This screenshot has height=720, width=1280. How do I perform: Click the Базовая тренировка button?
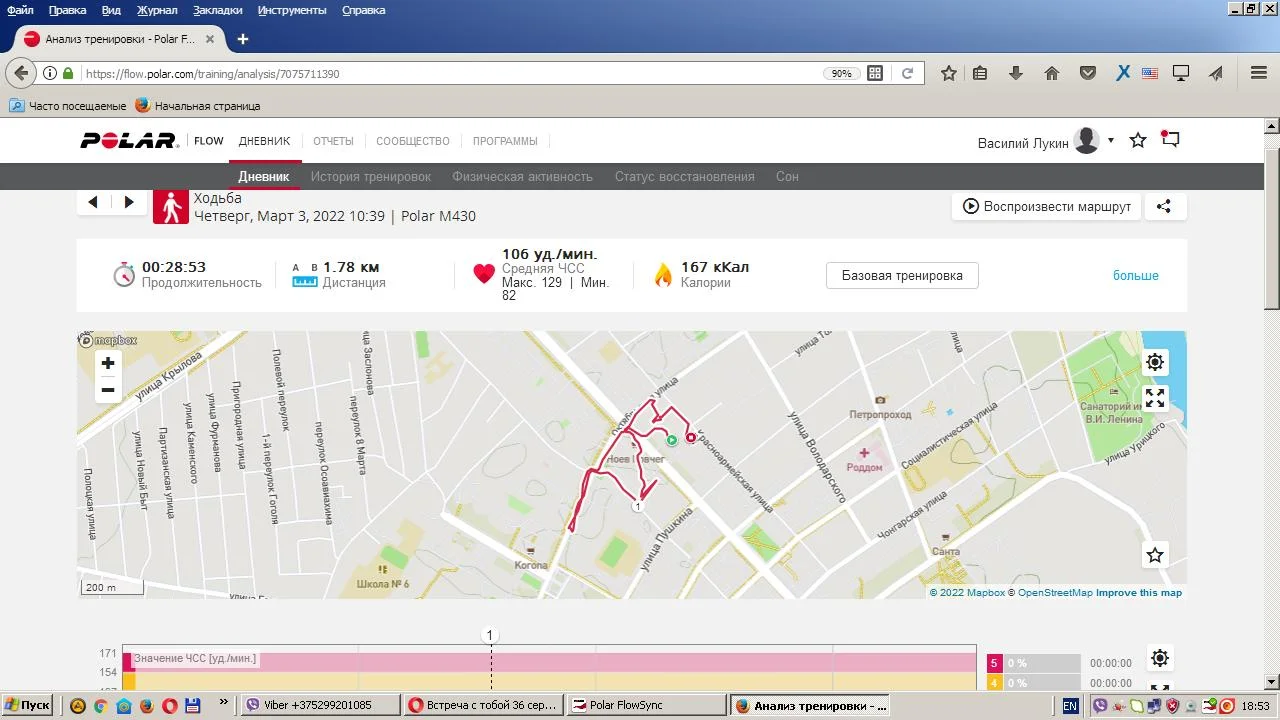pyautogui.click(x=902, y=276)
